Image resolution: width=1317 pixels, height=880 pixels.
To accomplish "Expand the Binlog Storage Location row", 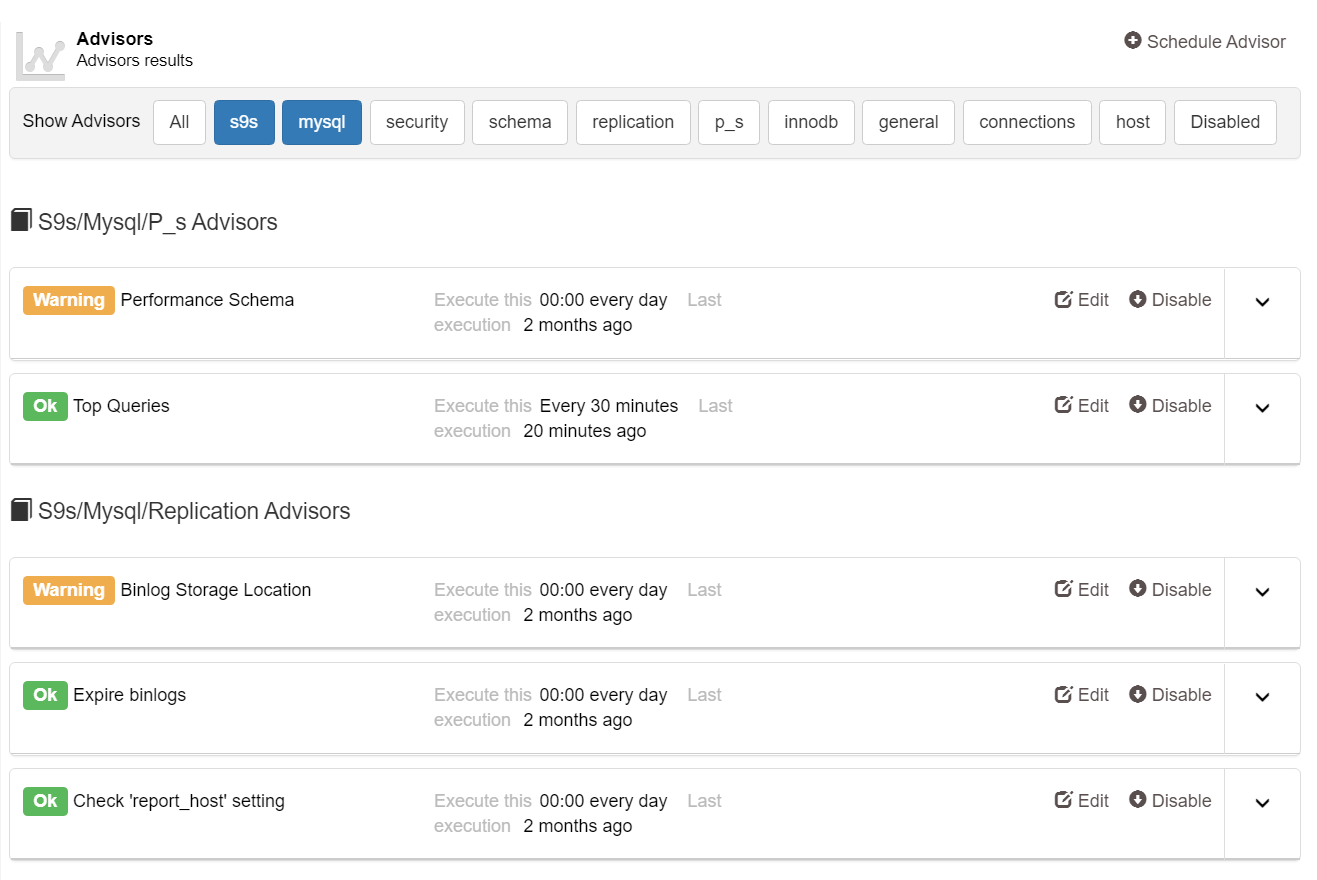I will (1262, 591).
